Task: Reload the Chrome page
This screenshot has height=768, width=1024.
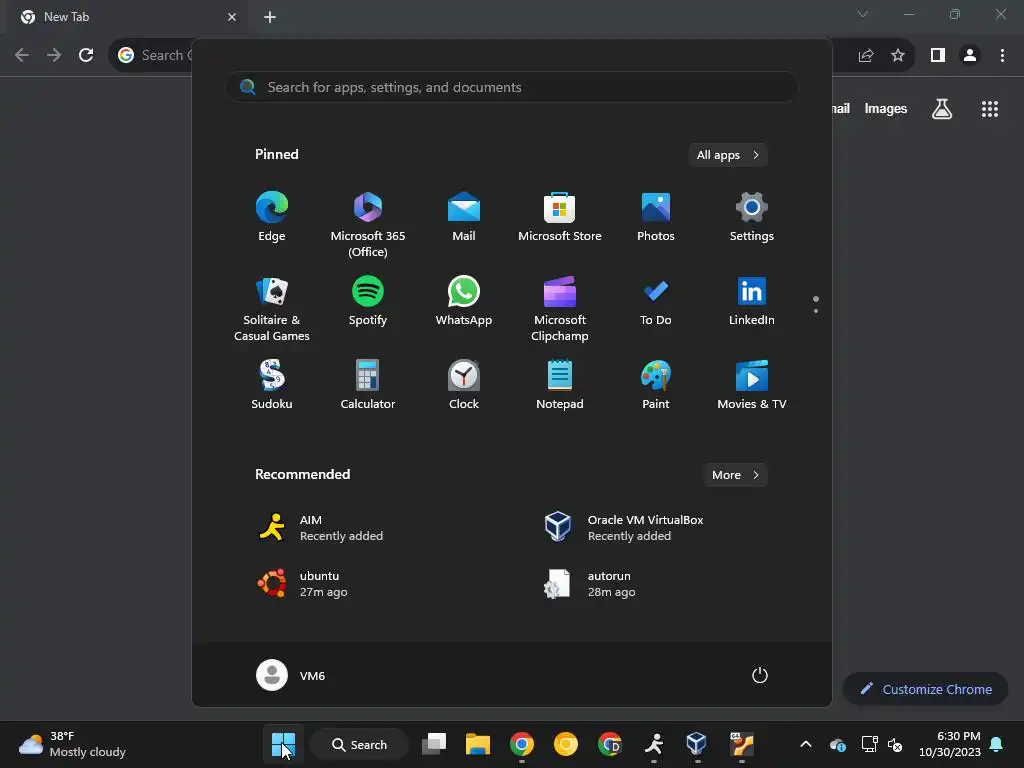Action: coord(86,56)
